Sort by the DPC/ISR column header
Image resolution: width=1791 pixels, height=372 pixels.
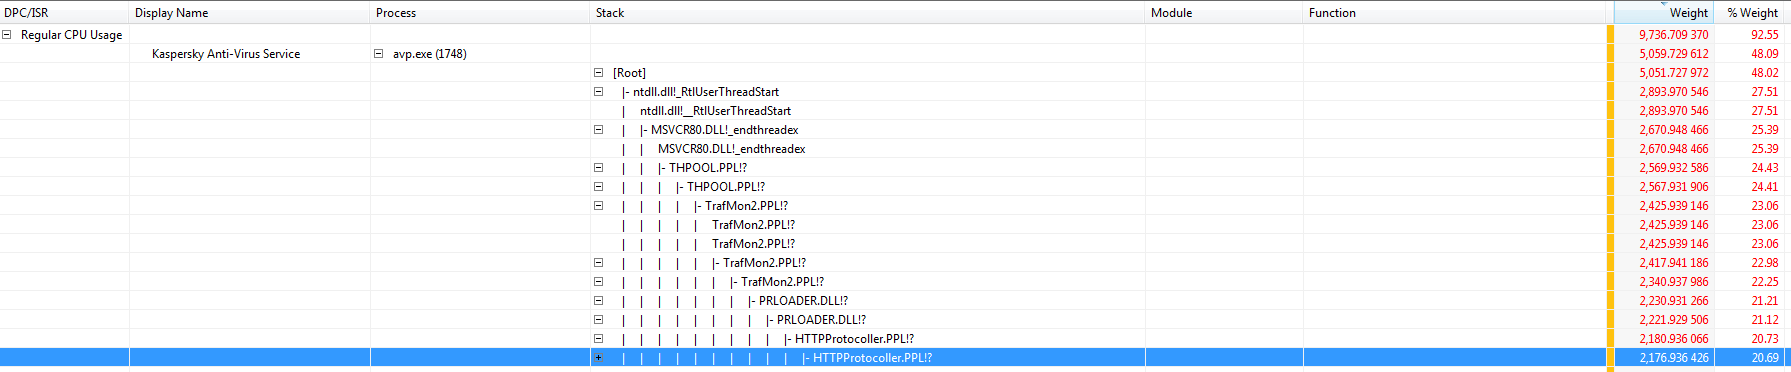(65, 13)
